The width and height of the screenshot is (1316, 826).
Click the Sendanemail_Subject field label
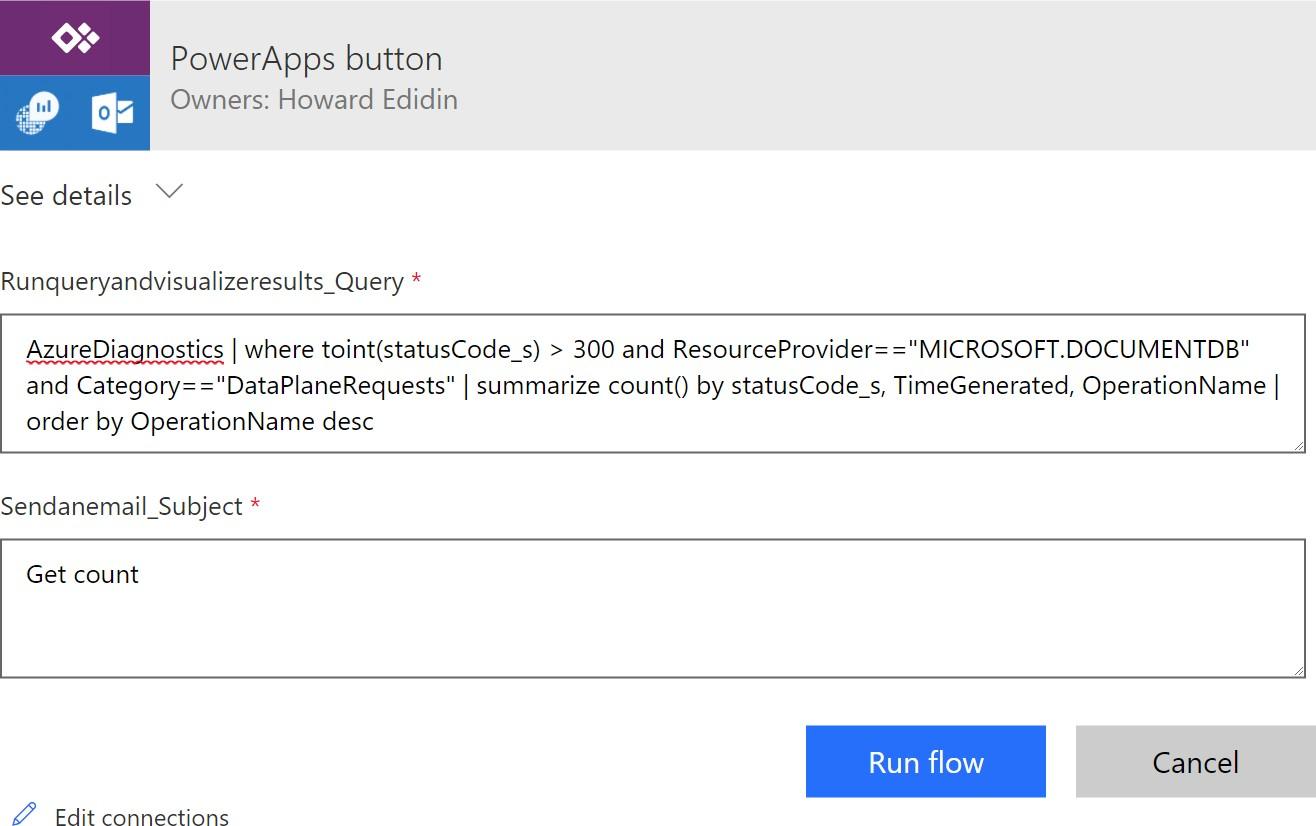click(122, 507)
